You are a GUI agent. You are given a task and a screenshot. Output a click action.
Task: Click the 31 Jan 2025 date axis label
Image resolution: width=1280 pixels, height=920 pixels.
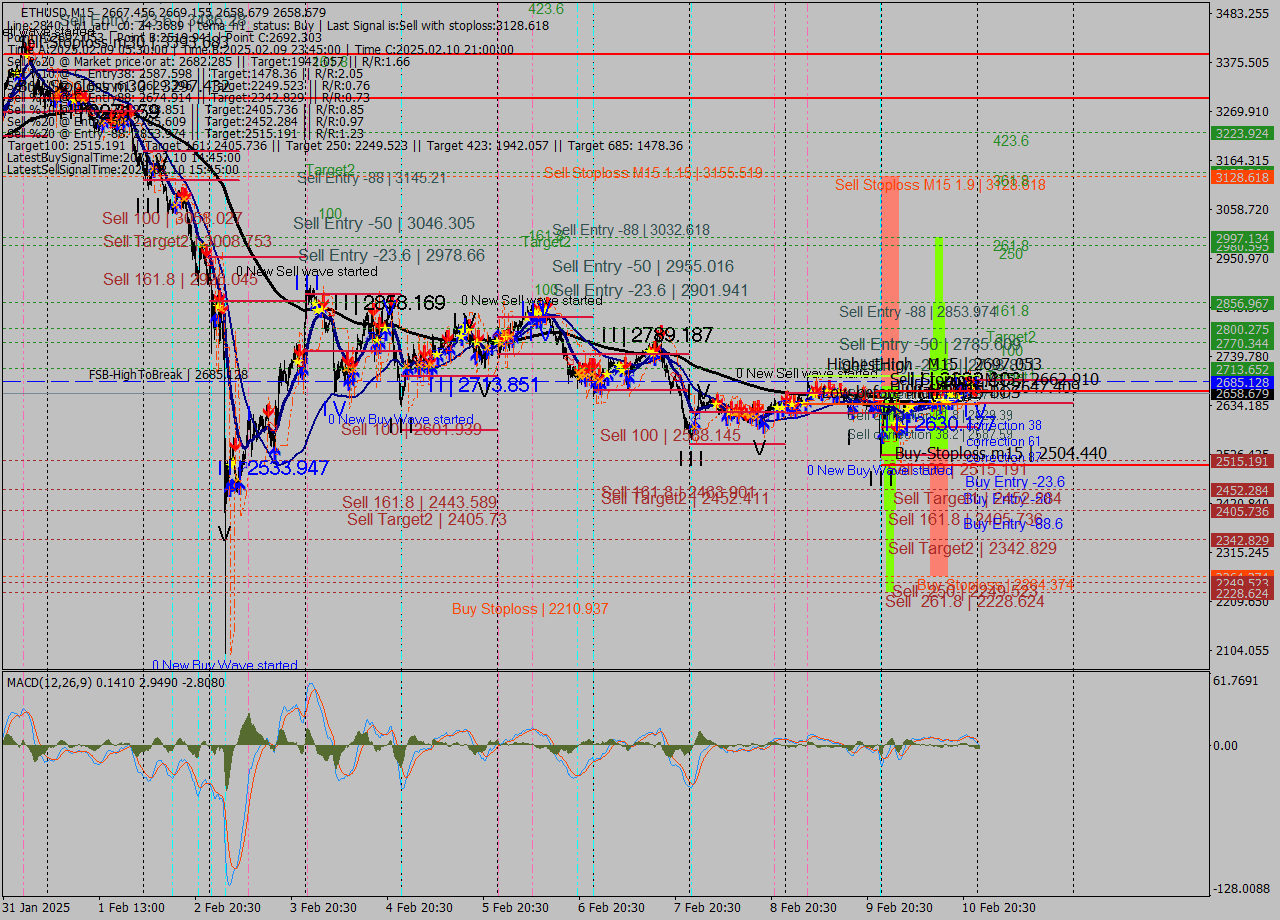point(34,908)
